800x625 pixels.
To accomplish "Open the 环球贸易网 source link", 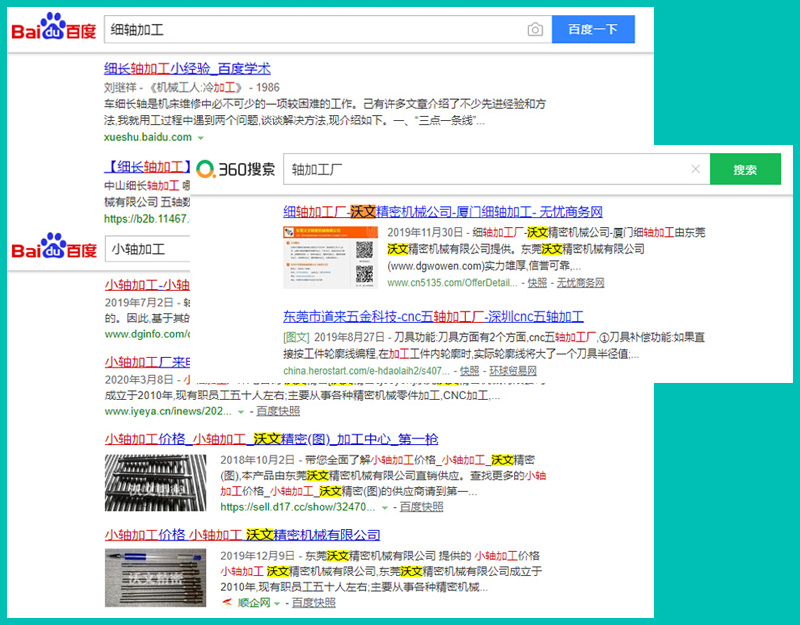I will coord(513,371).
